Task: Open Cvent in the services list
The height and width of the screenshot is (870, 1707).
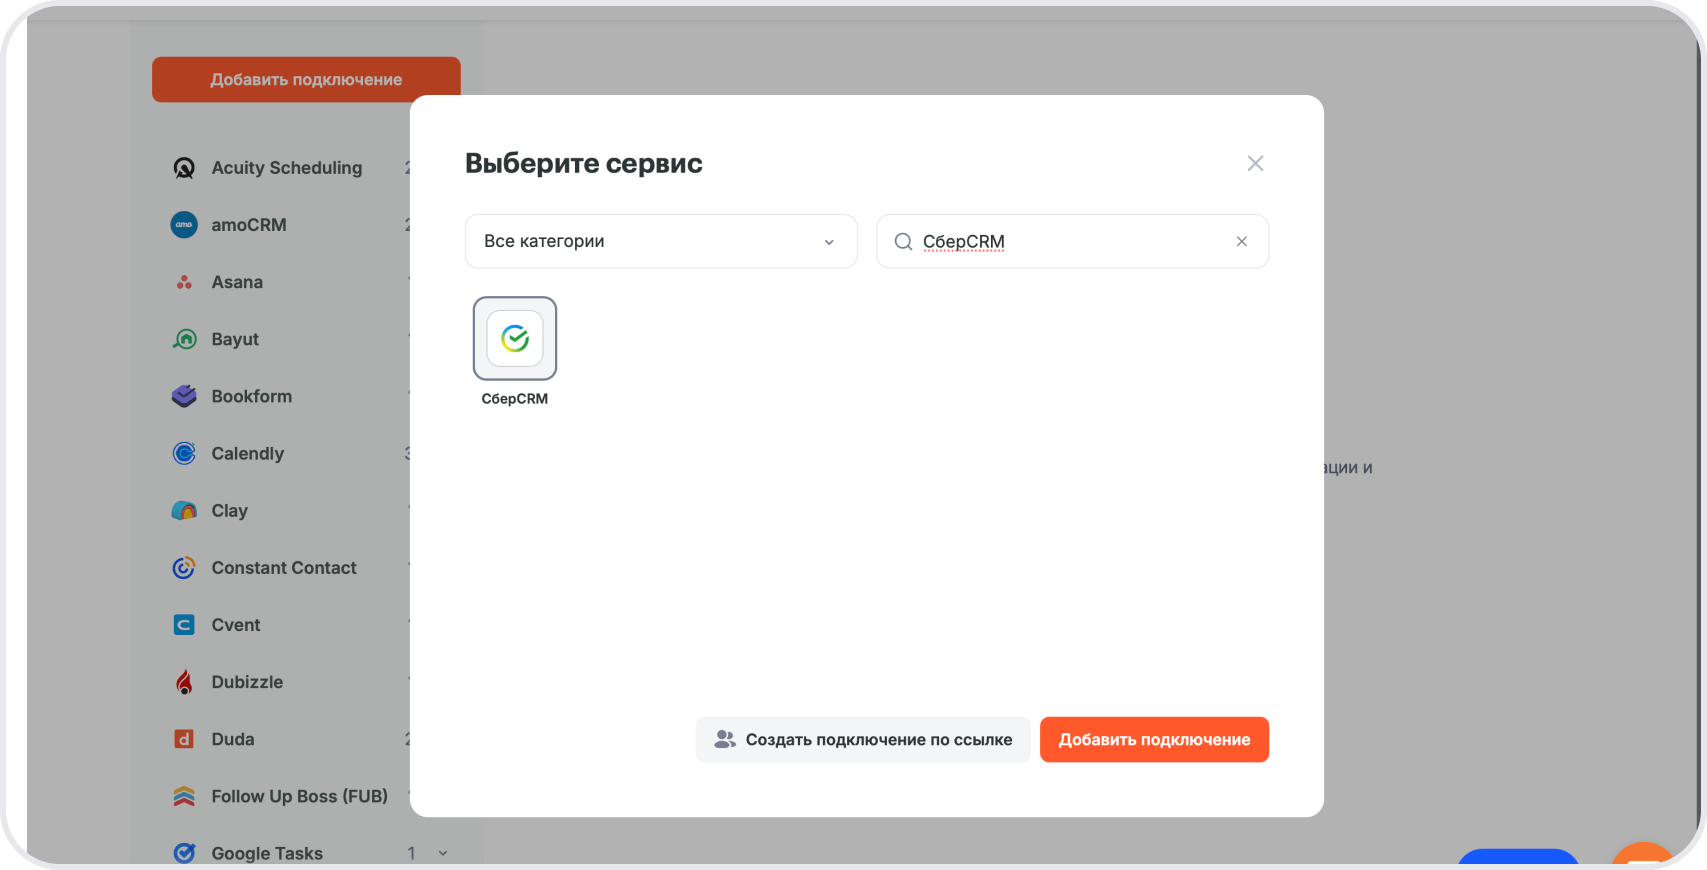Action: [x=236, y=625]
